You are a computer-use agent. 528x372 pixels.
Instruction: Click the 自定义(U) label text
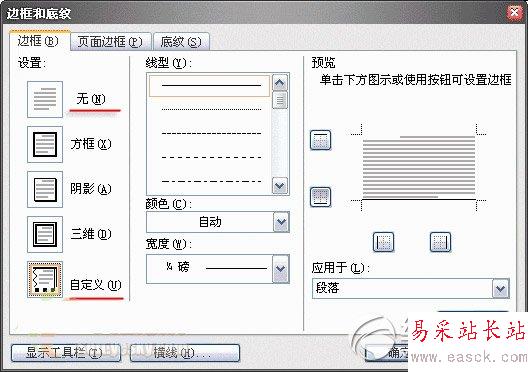coord(95,285)
